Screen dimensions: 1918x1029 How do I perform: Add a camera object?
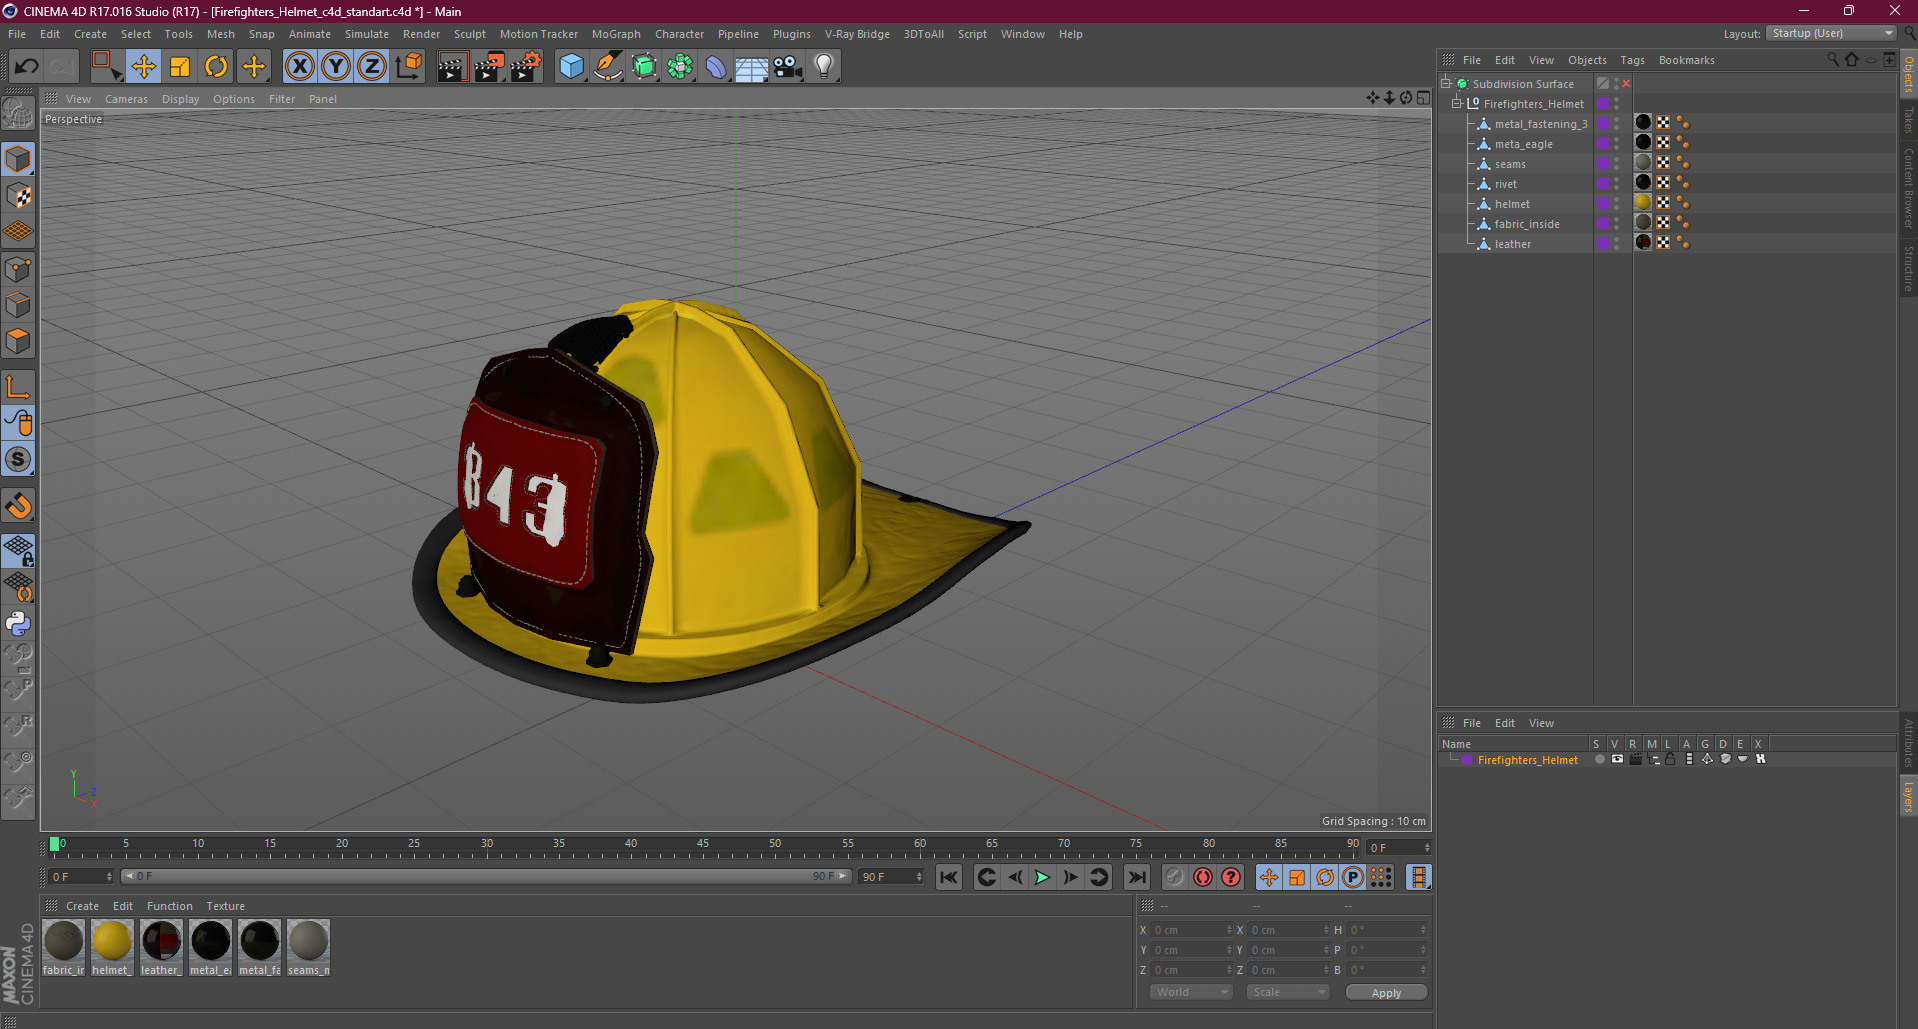click(788, 67)
